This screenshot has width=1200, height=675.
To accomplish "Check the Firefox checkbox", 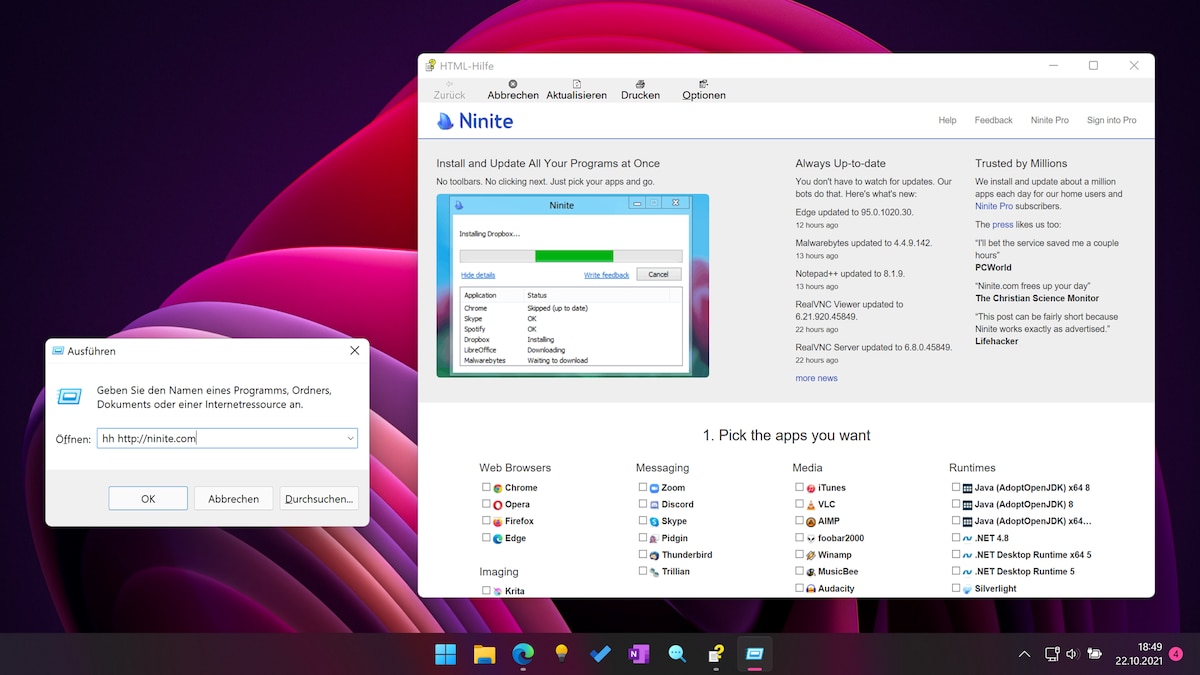I will coord(486,520).
